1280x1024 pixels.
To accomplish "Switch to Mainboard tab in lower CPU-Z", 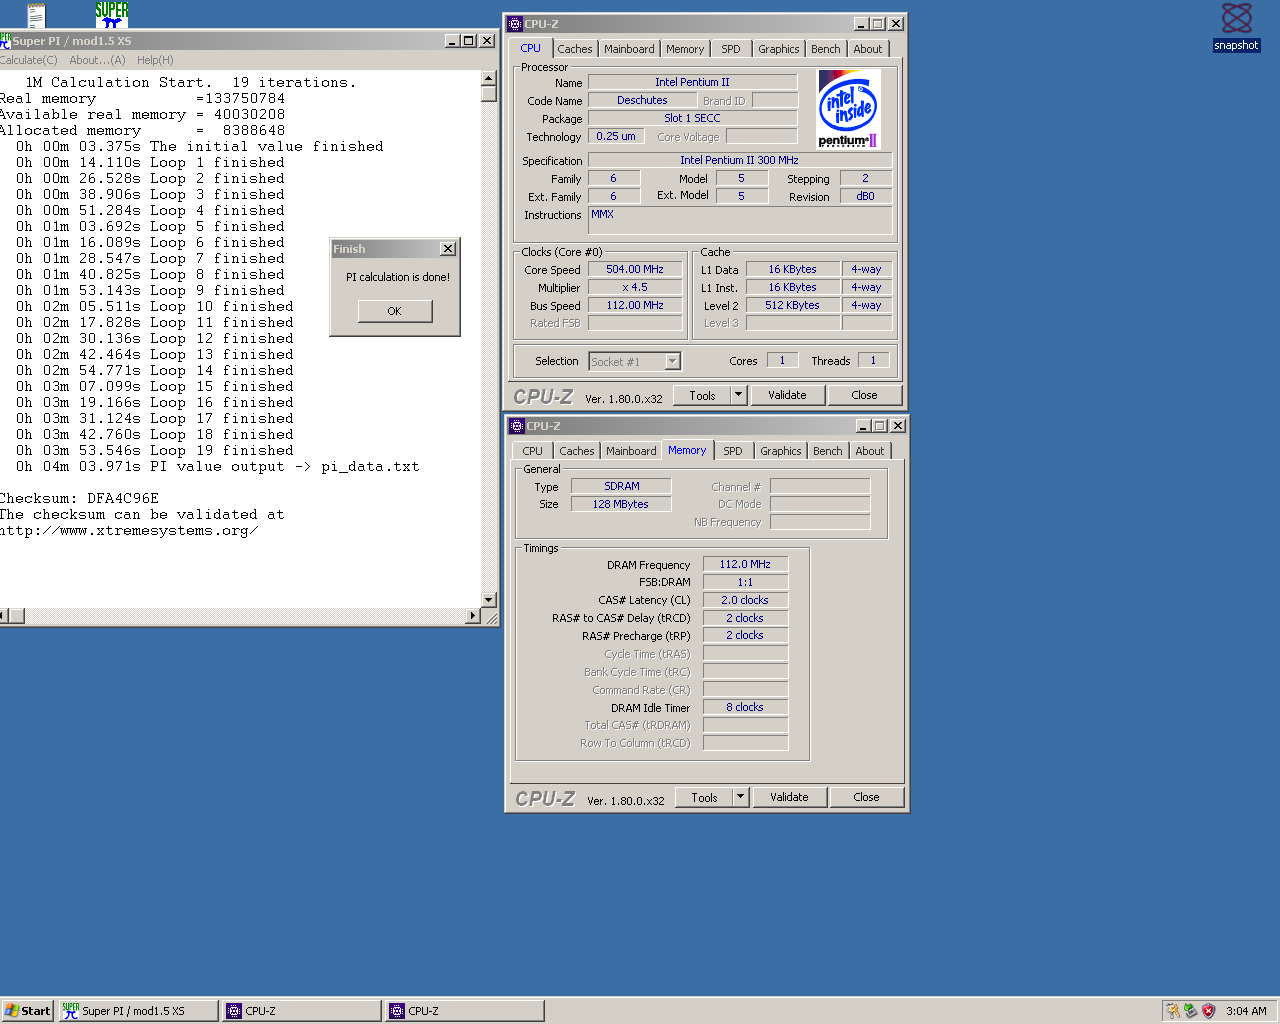I will pyautogui.click(x=631, y=451).
